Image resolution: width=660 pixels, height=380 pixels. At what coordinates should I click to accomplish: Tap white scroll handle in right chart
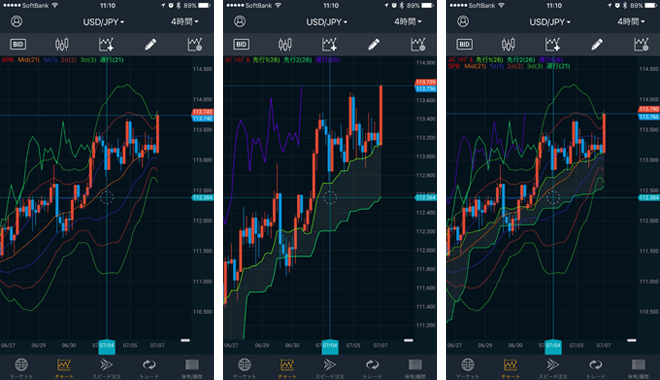(x=631, y=340)
